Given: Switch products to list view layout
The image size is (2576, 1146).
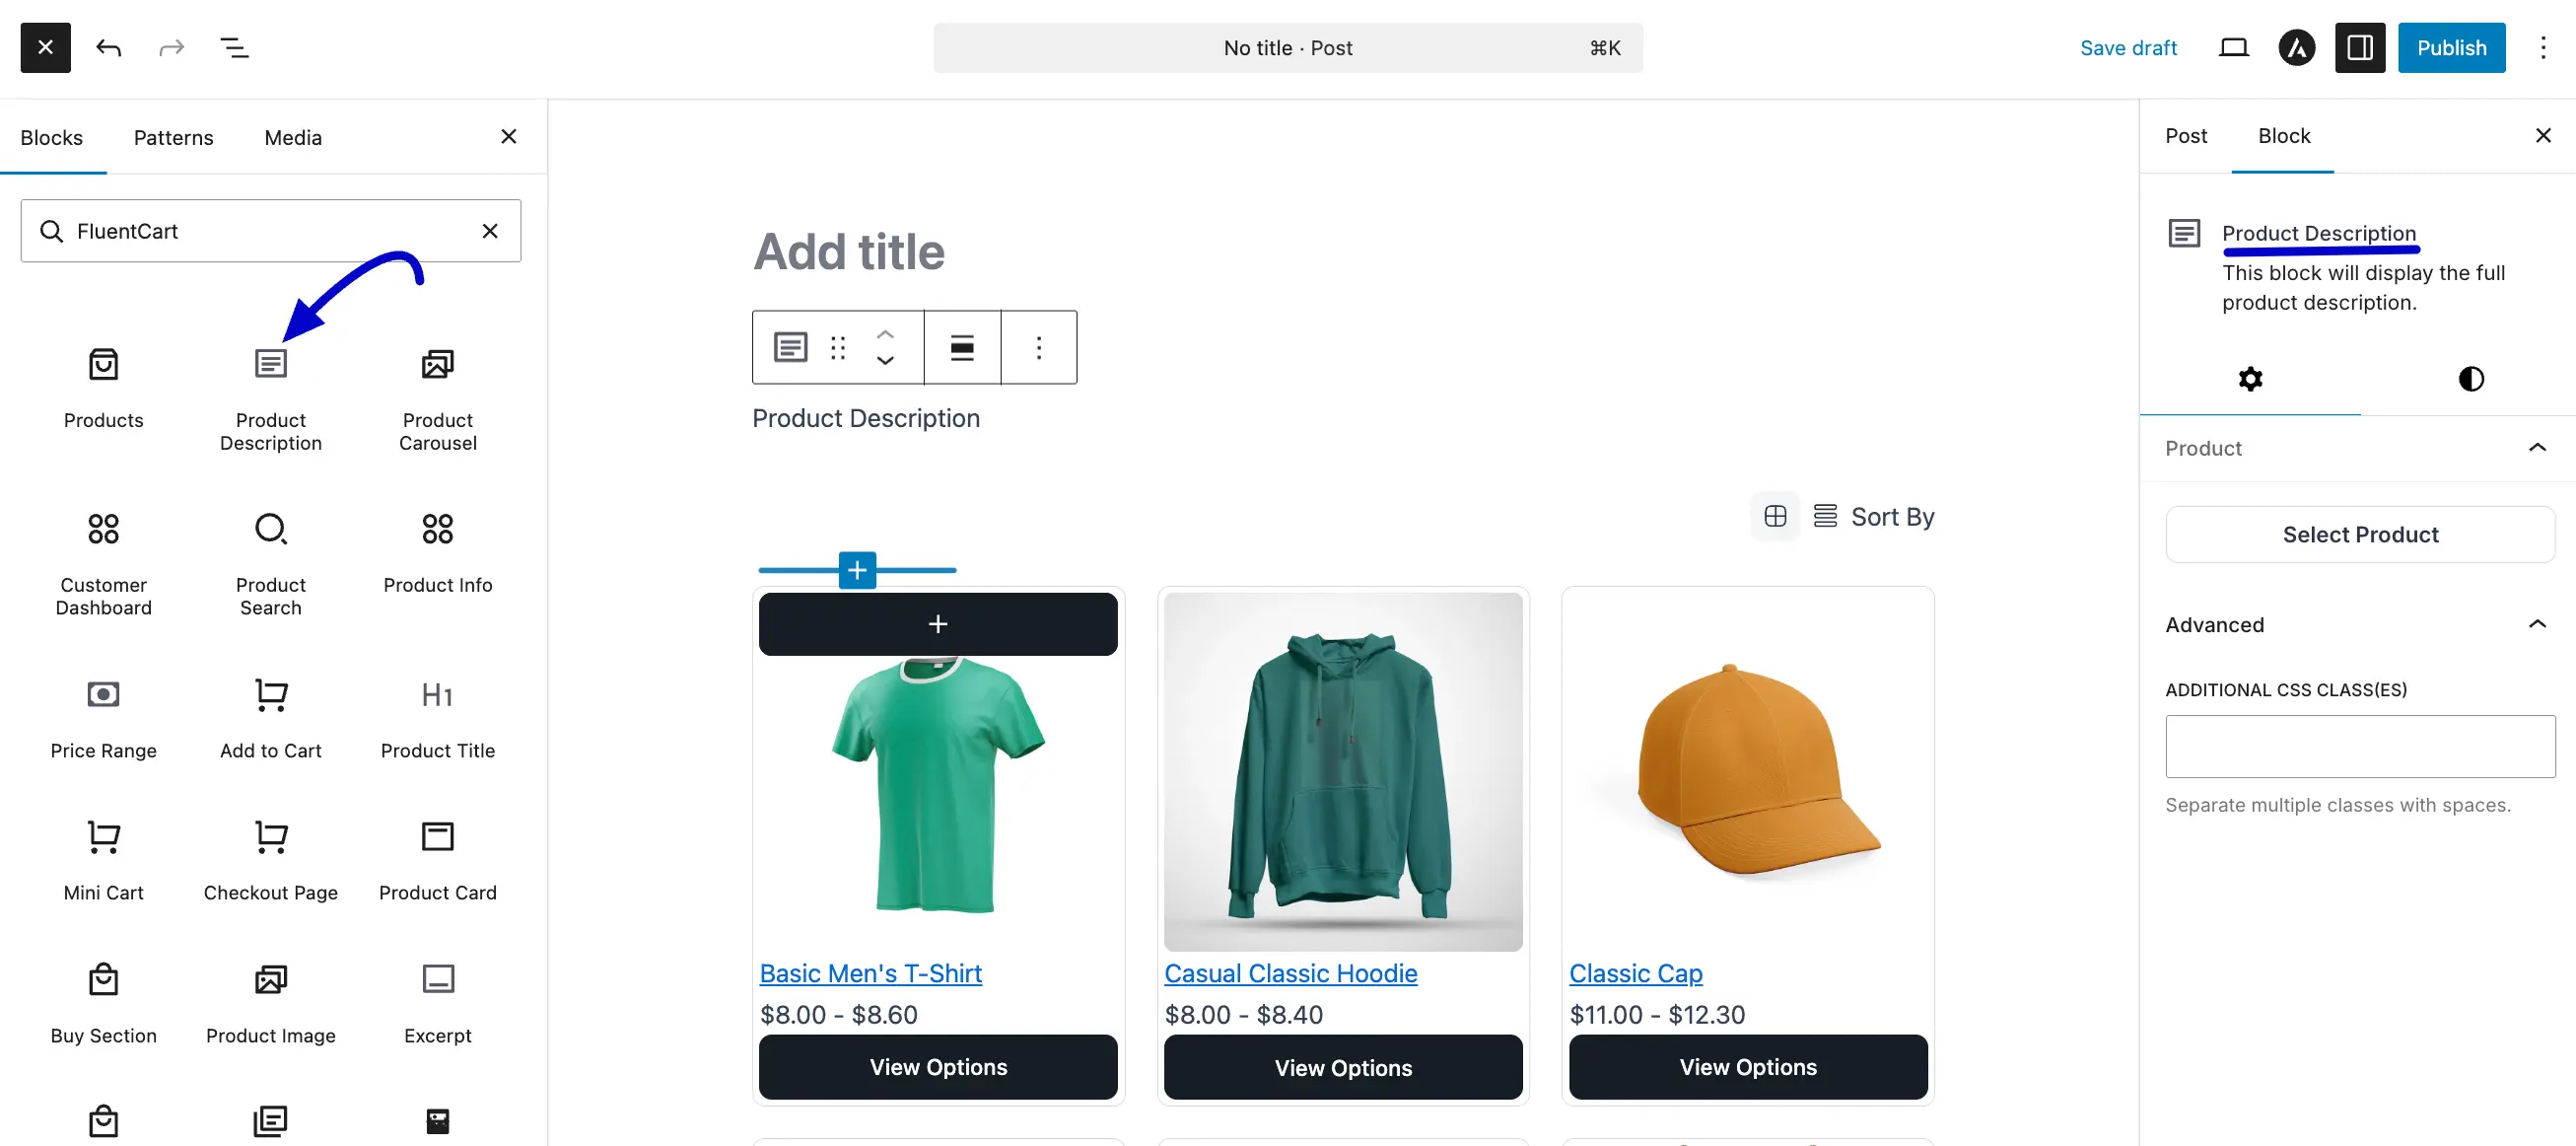Looking at the screenshot, I should (x=1824, y=516).
